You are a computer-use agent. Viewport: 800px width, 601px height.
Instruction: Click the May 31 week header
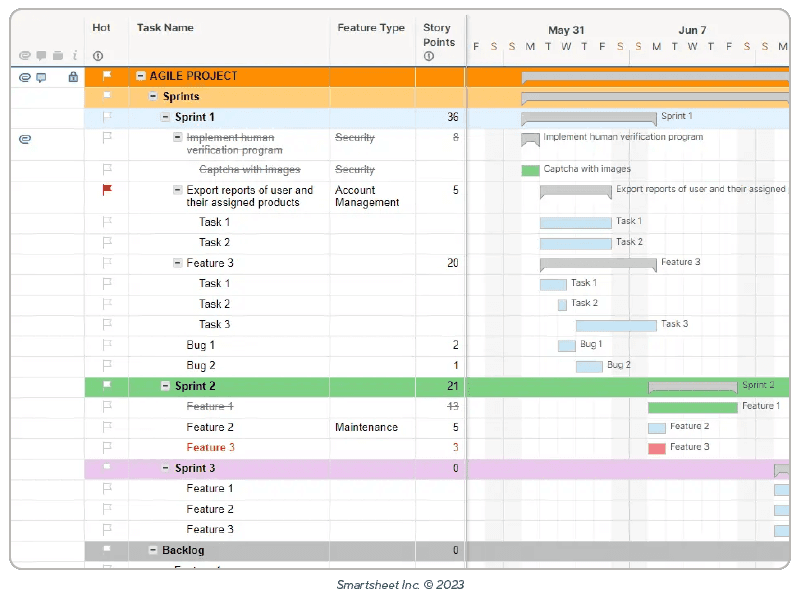click(566, 30)
